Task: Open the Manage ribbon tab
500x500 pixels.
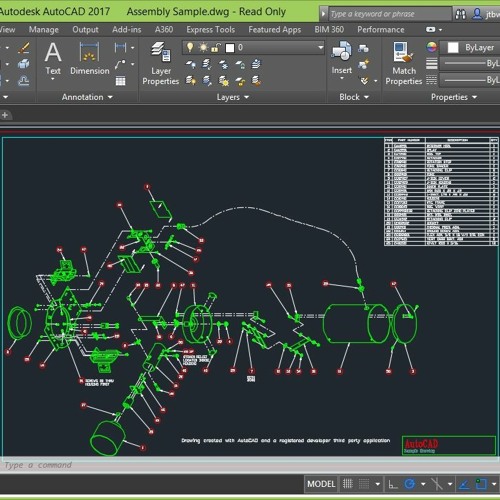Action: pos(43,30)
